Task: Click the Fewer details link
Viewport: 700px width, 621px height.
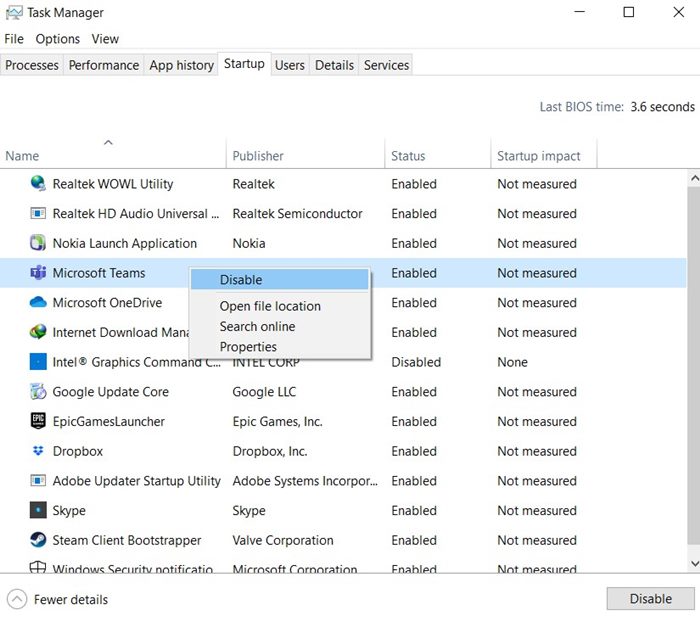Action: (x=71, y=600)
